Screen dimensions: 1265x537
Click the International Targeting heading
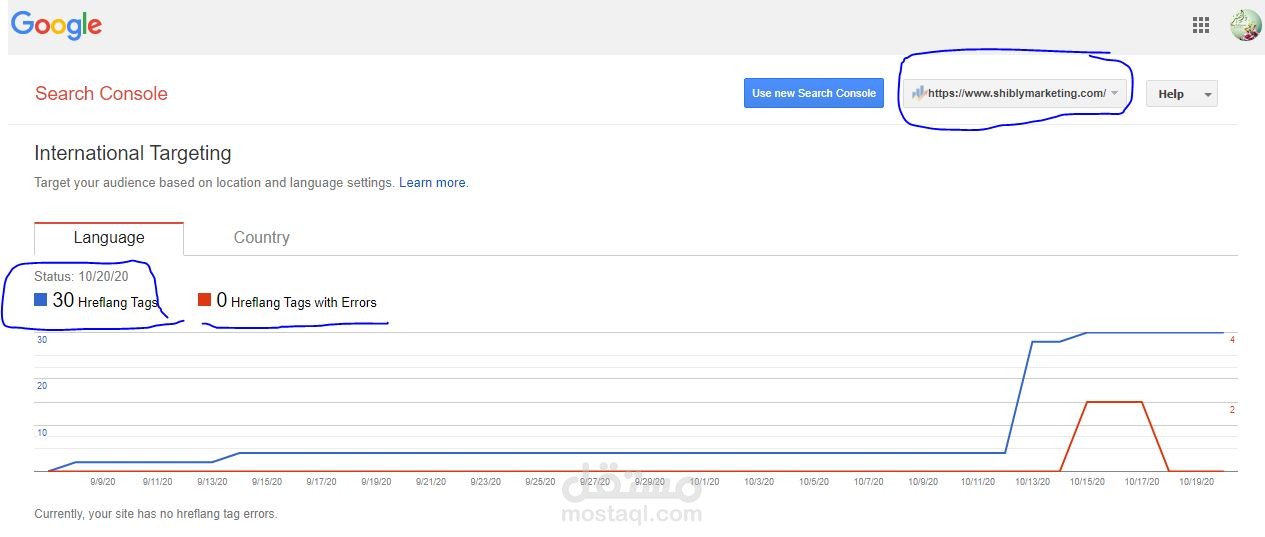[133, 153]
